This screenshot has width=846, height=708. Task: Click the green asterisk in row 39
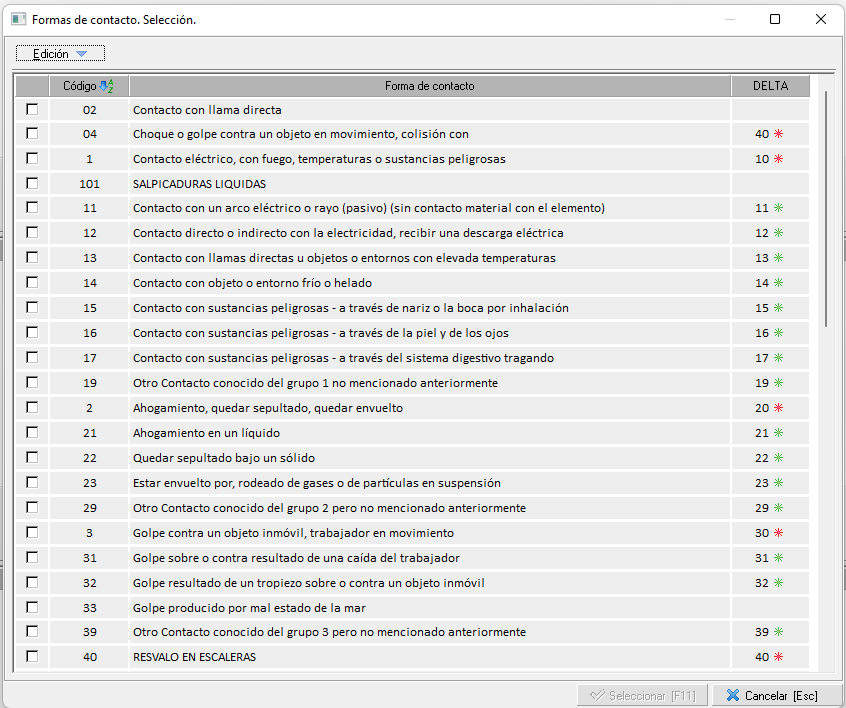778,633
